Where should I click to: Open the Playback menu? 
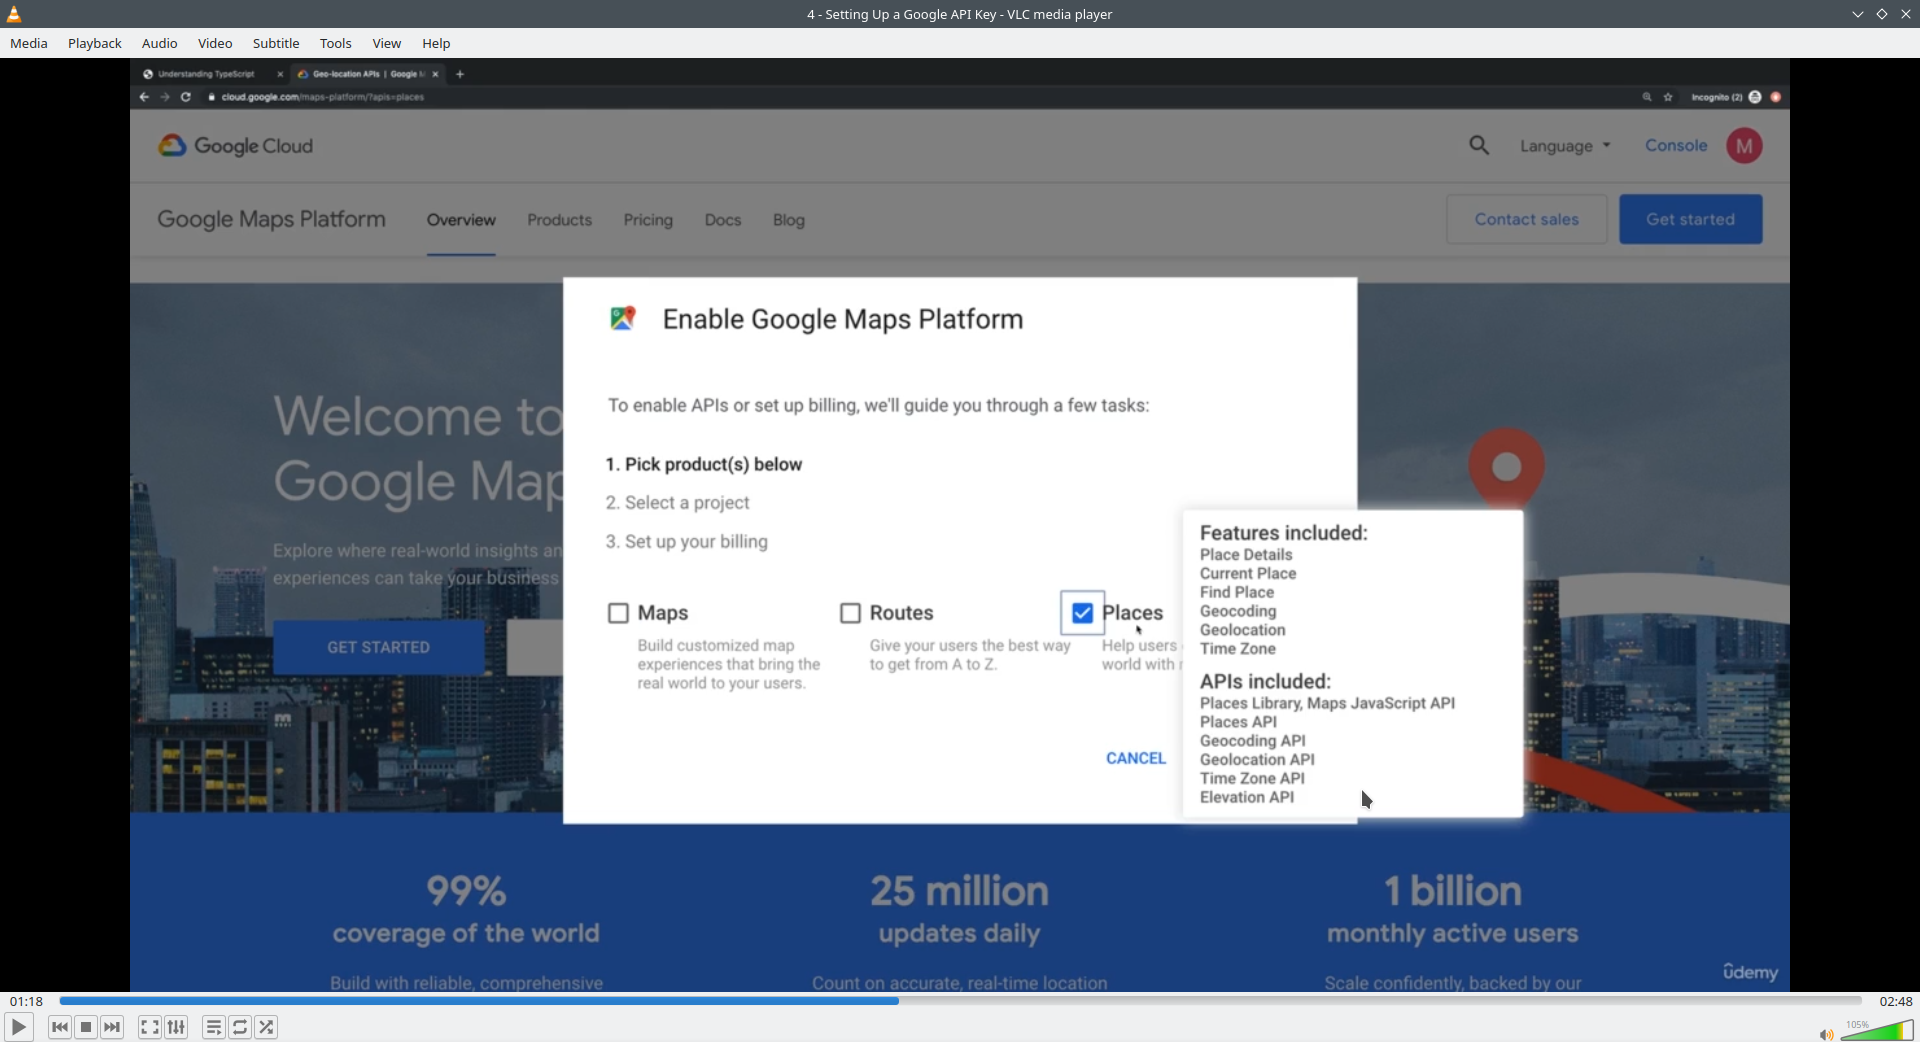95,43
